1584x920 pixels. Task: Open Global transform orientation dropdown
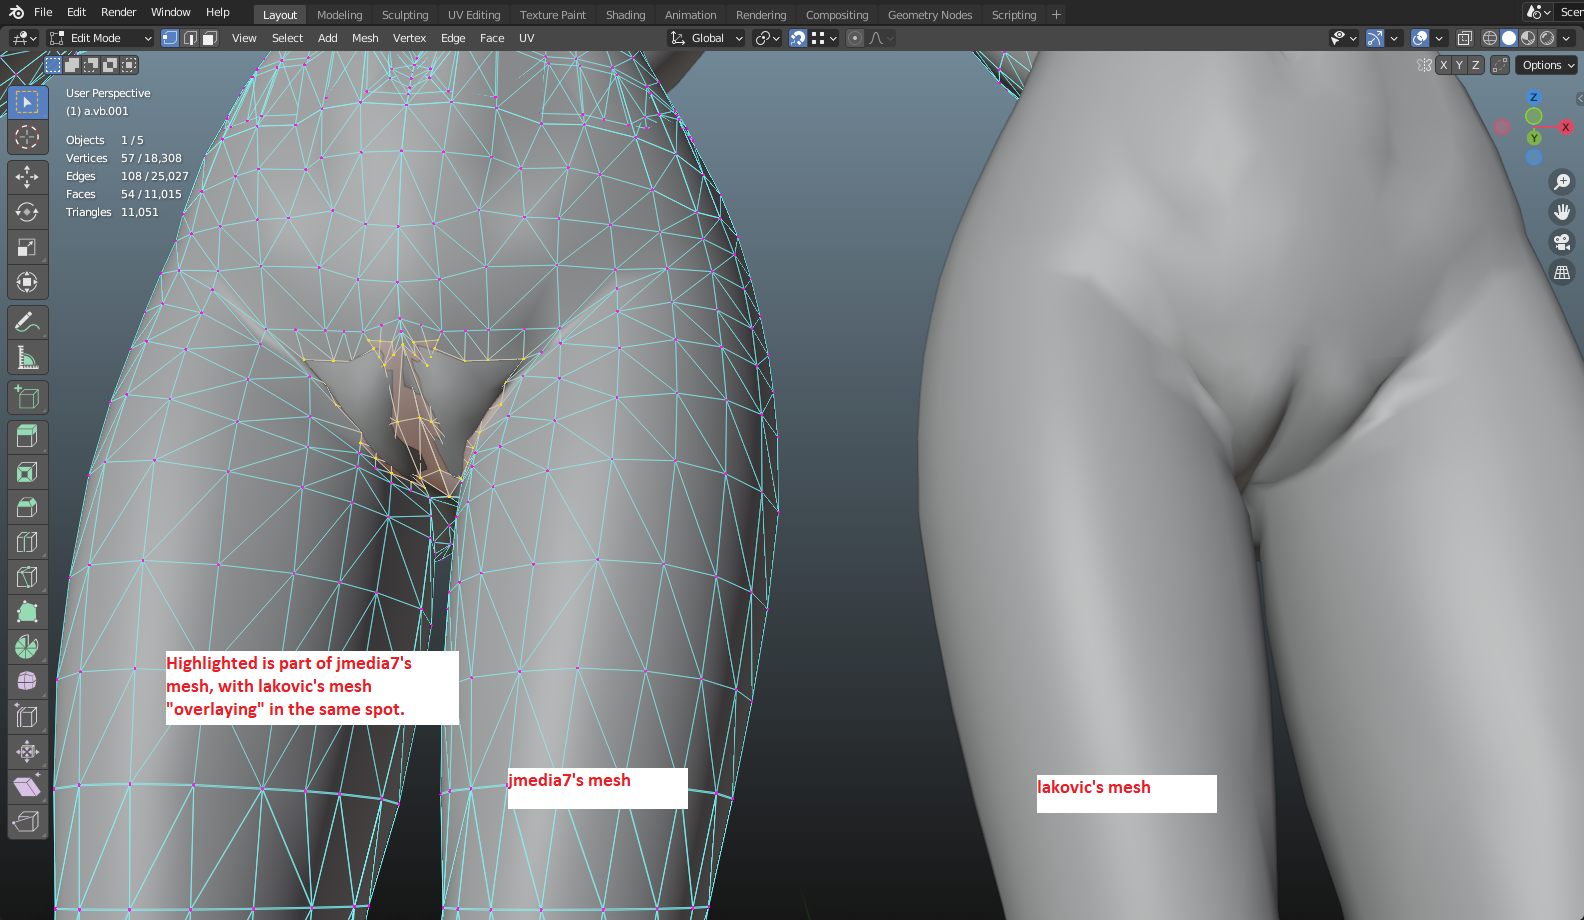(x=707, y=38)
